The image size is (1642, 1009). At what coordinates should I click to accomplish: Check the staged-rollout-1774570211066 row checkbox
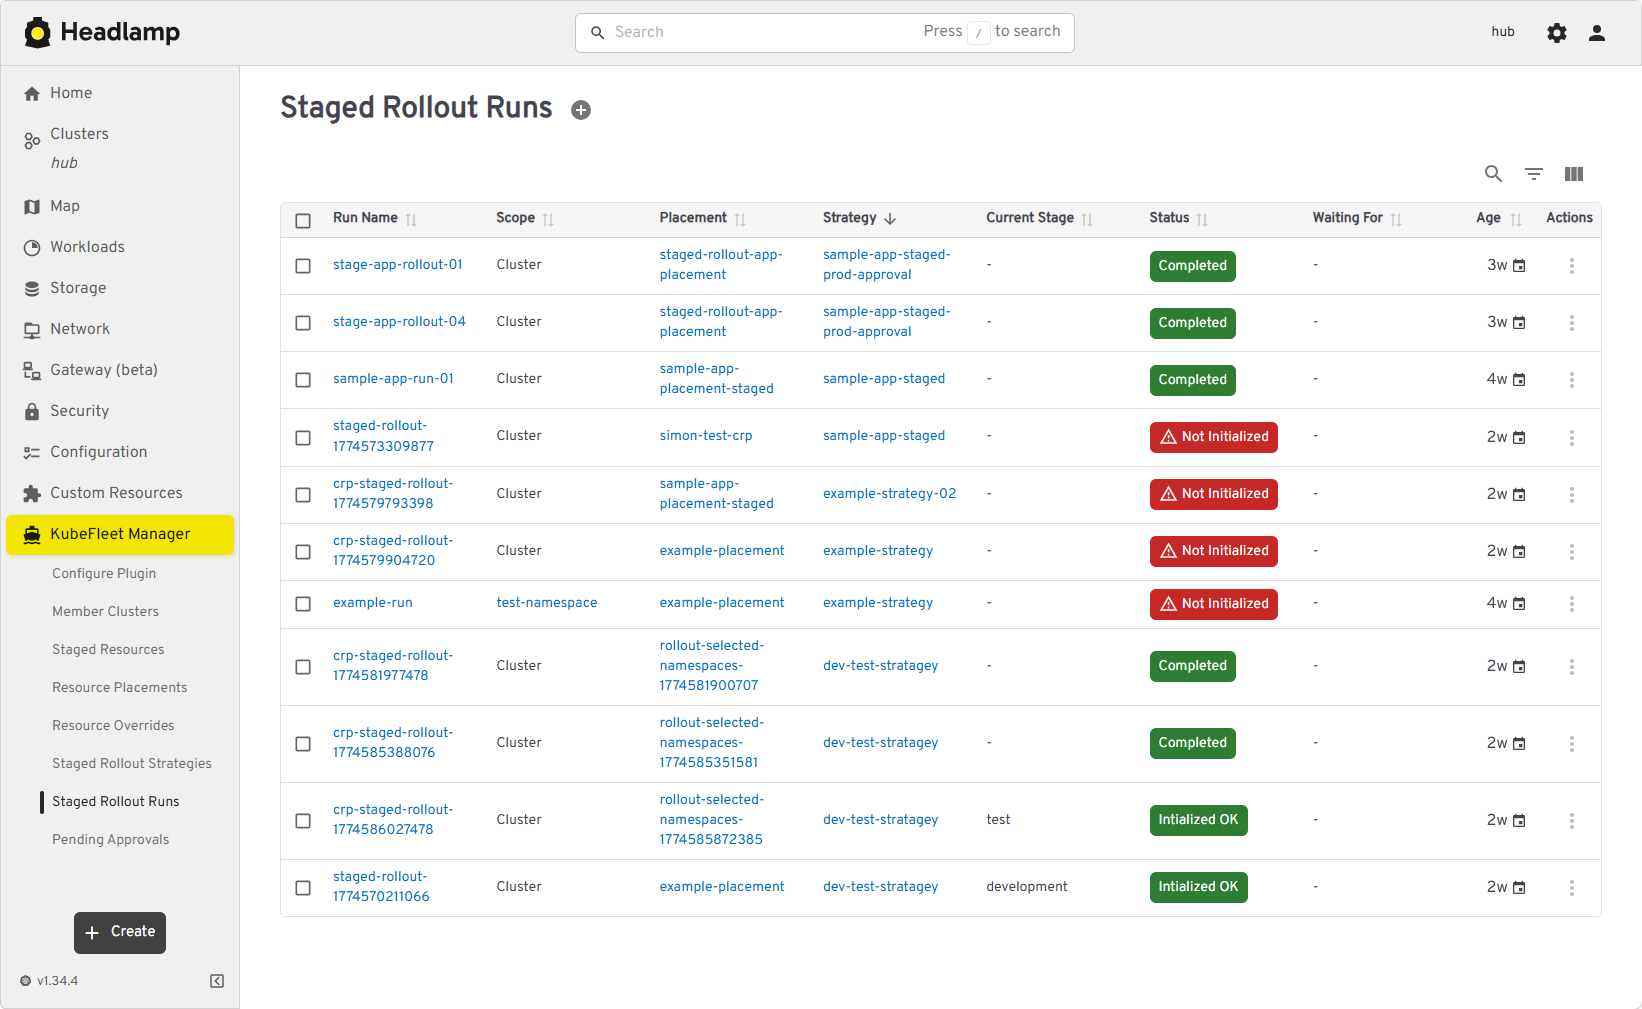tap(303, 888)
